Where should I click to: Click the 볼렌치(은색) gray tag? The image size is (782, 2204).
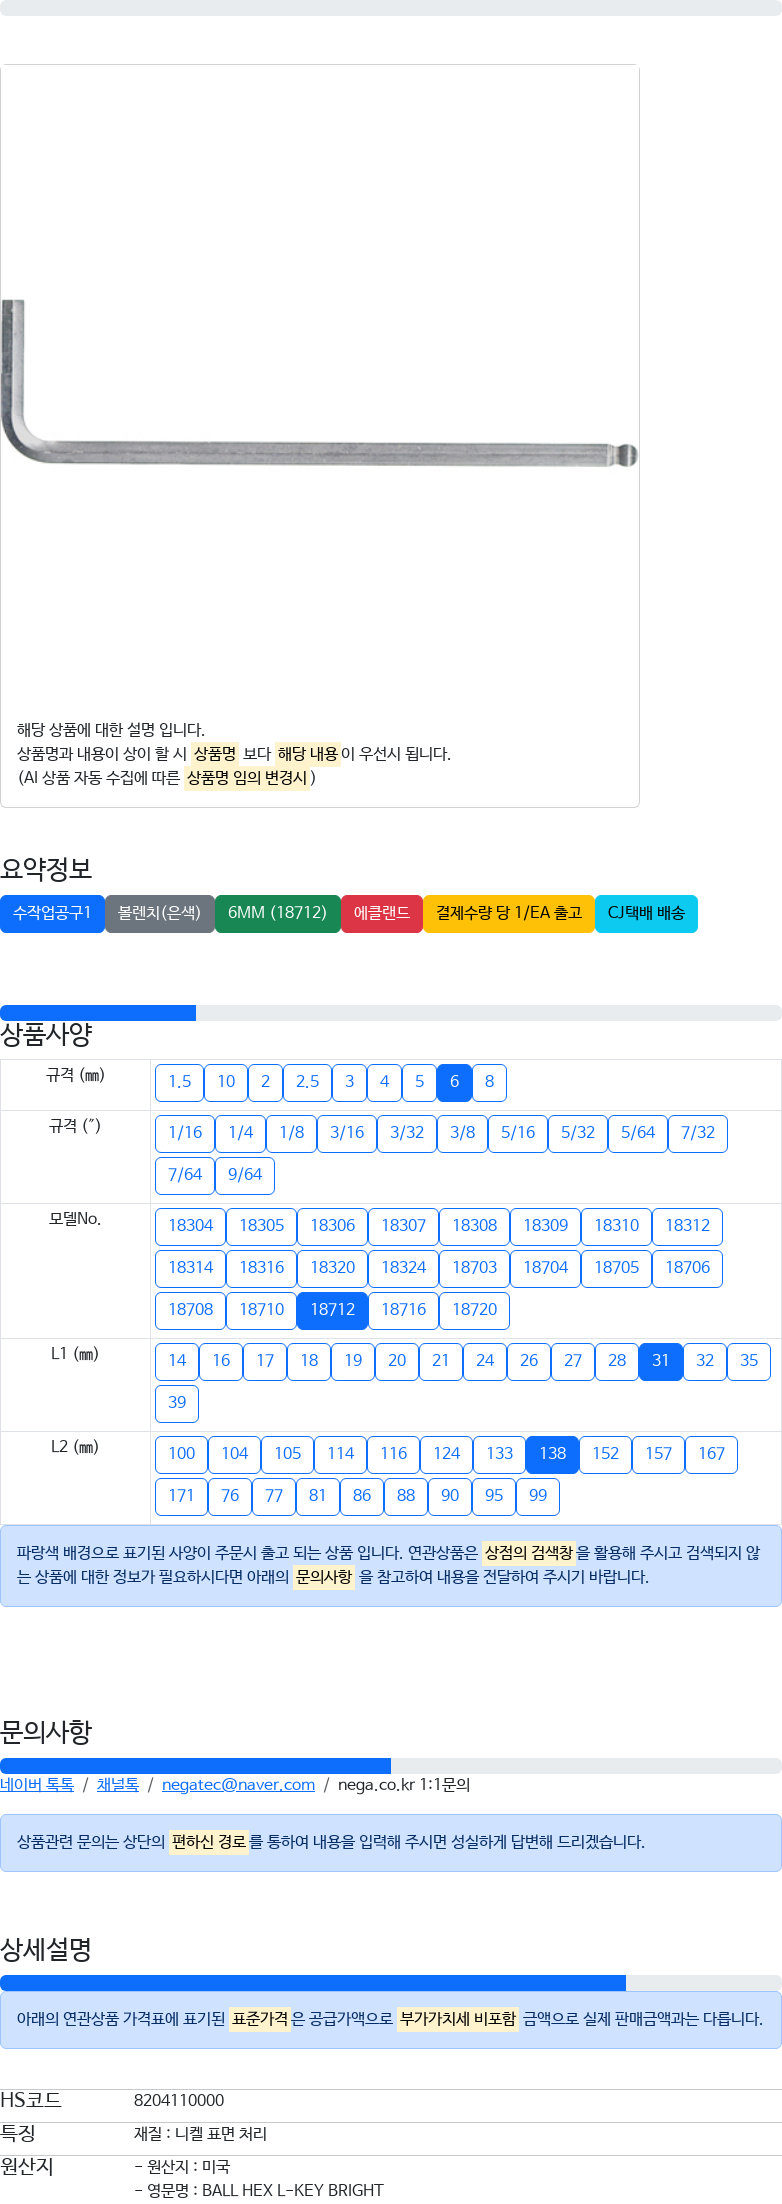coord(160,913)
